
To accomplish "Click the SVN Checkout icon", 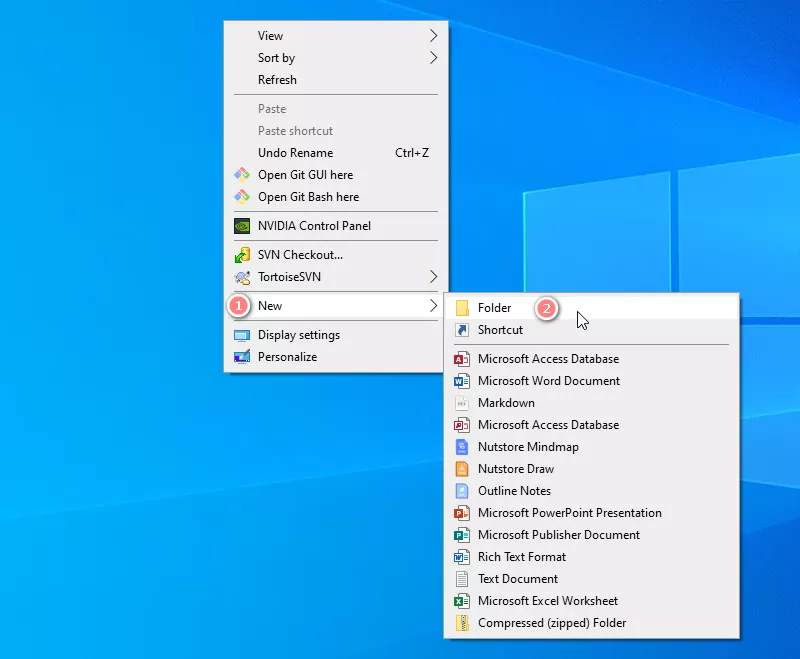I will [x=242, y=255].
